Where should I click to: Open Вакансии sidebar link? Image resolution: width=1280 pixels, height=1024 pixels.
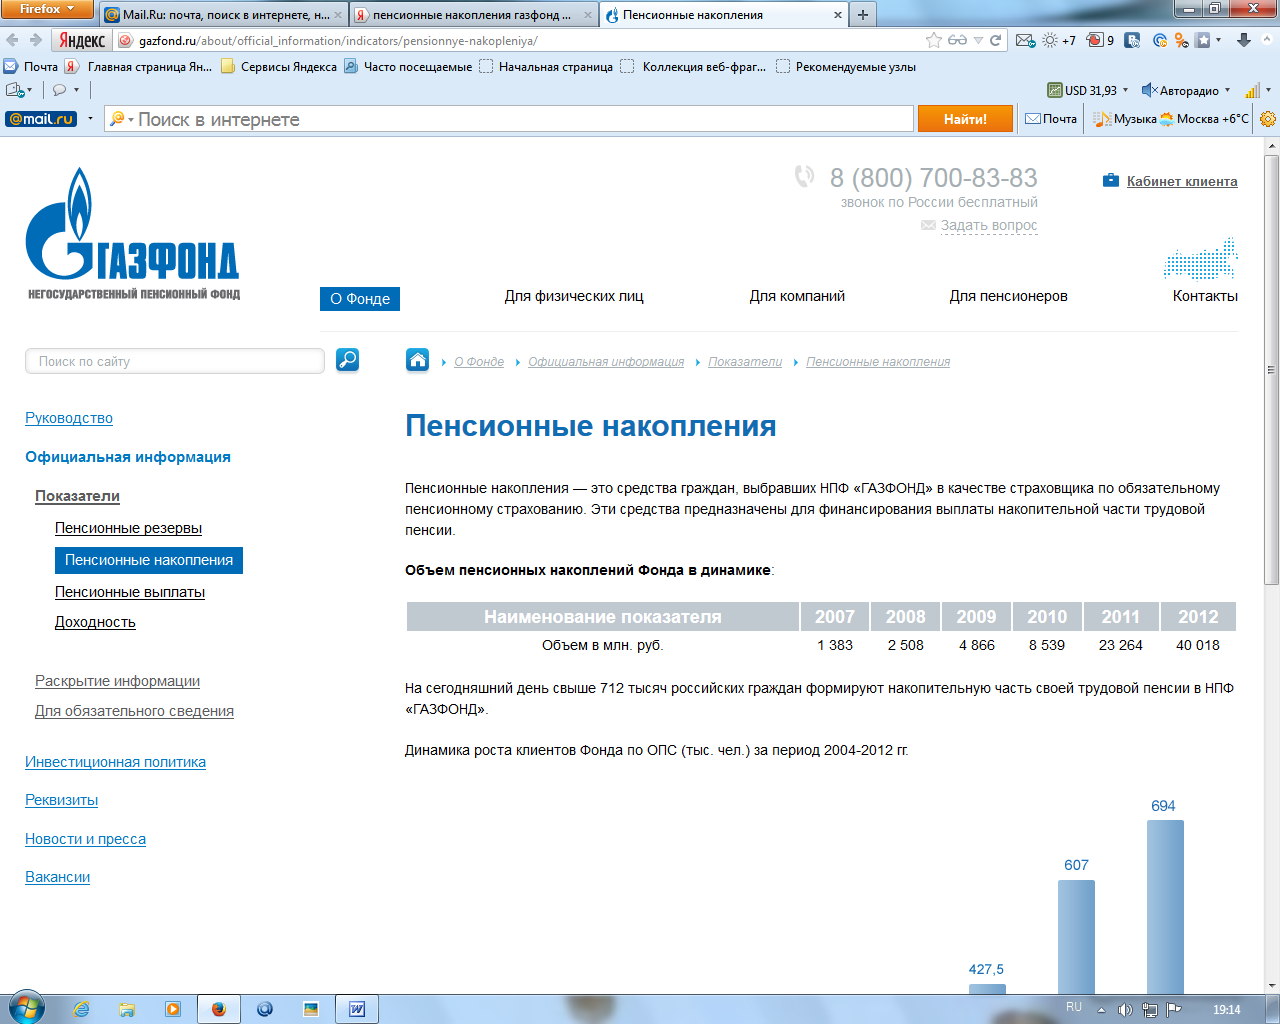coord(57,877)
